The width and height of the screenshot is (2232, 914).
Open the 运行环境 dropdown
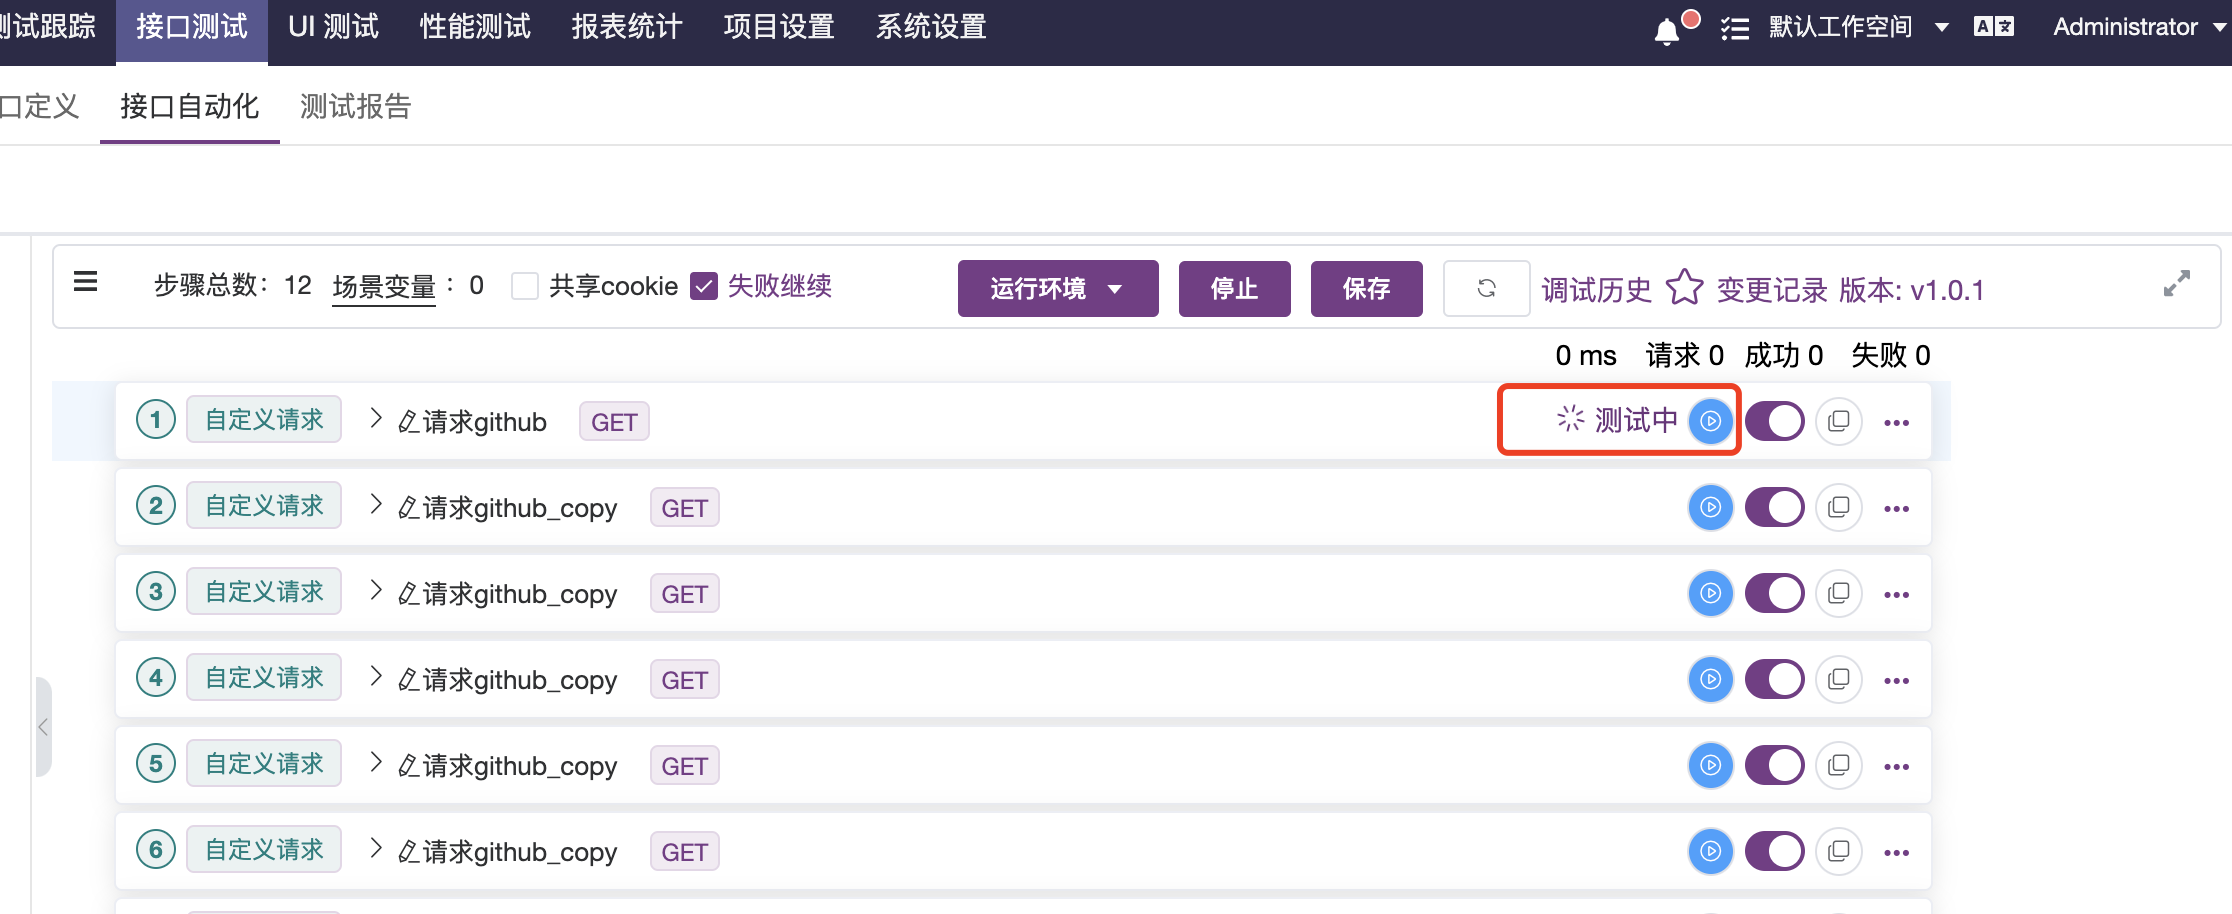point(1057,289)
